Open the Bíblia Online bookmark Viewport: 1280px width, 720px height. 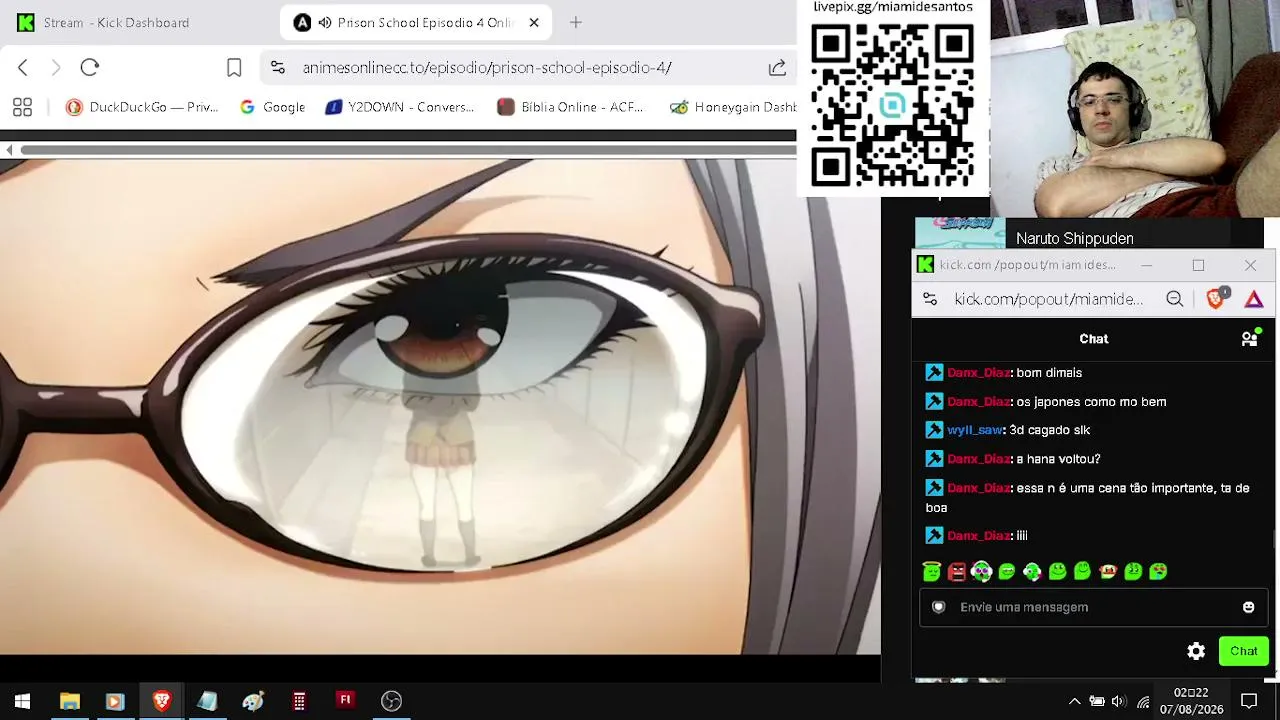click(570, 107)
